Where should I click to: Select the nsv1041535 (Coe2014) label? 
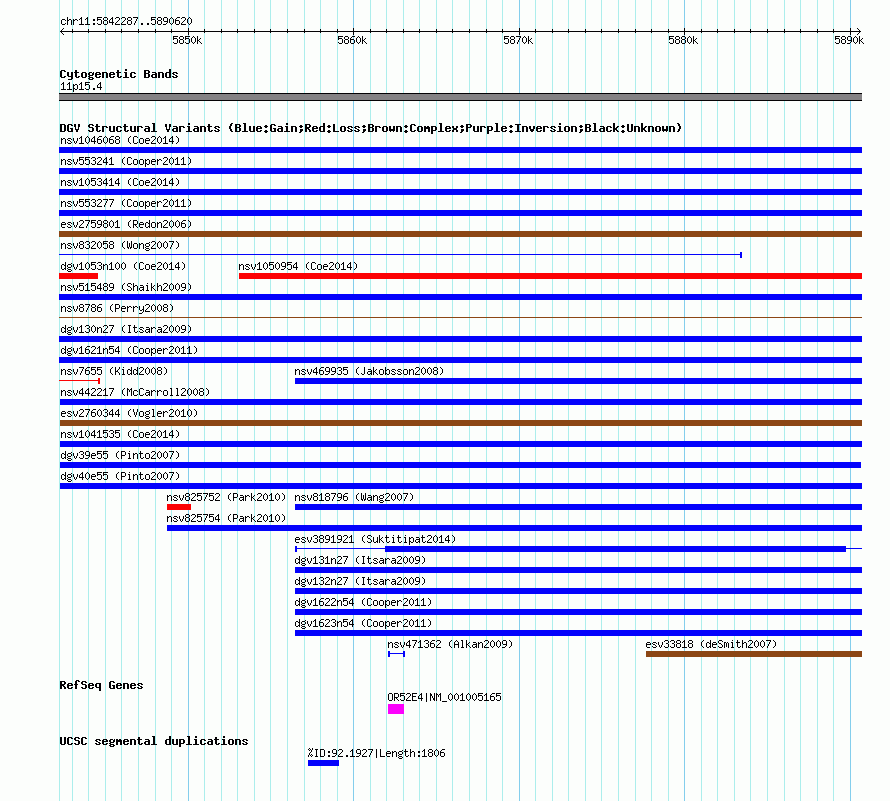(120, 434)
